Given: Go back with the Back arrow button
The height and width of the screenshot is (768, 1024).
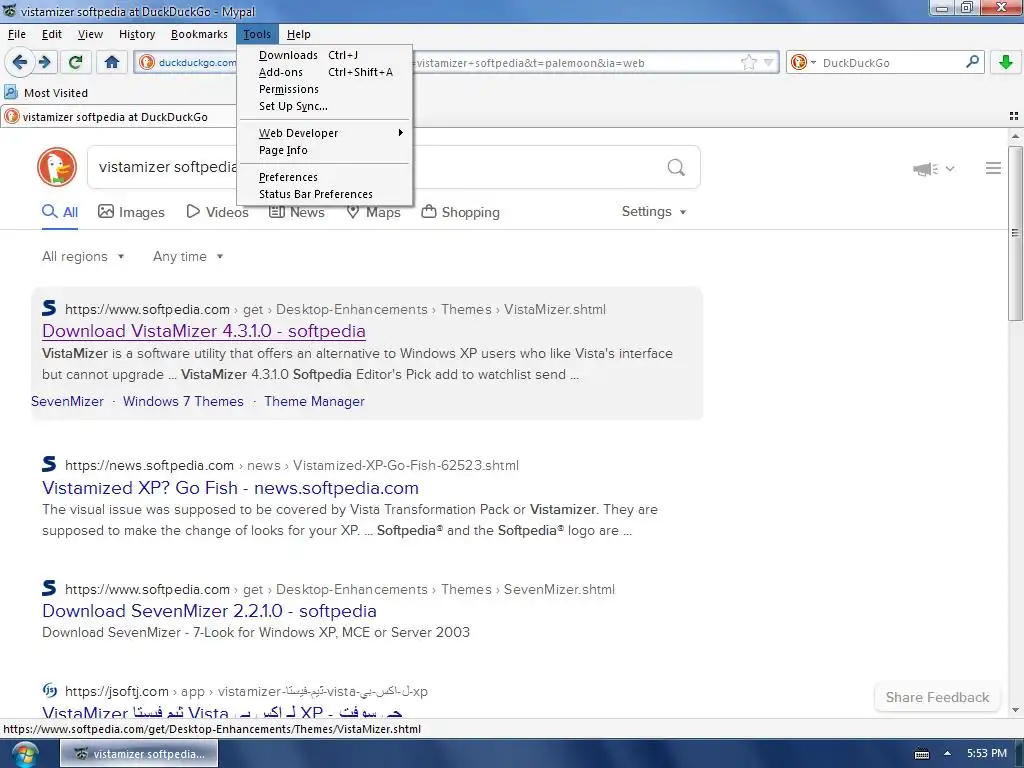Looking at the screenshot, I should pyautogui.click(x=20, y=63).
